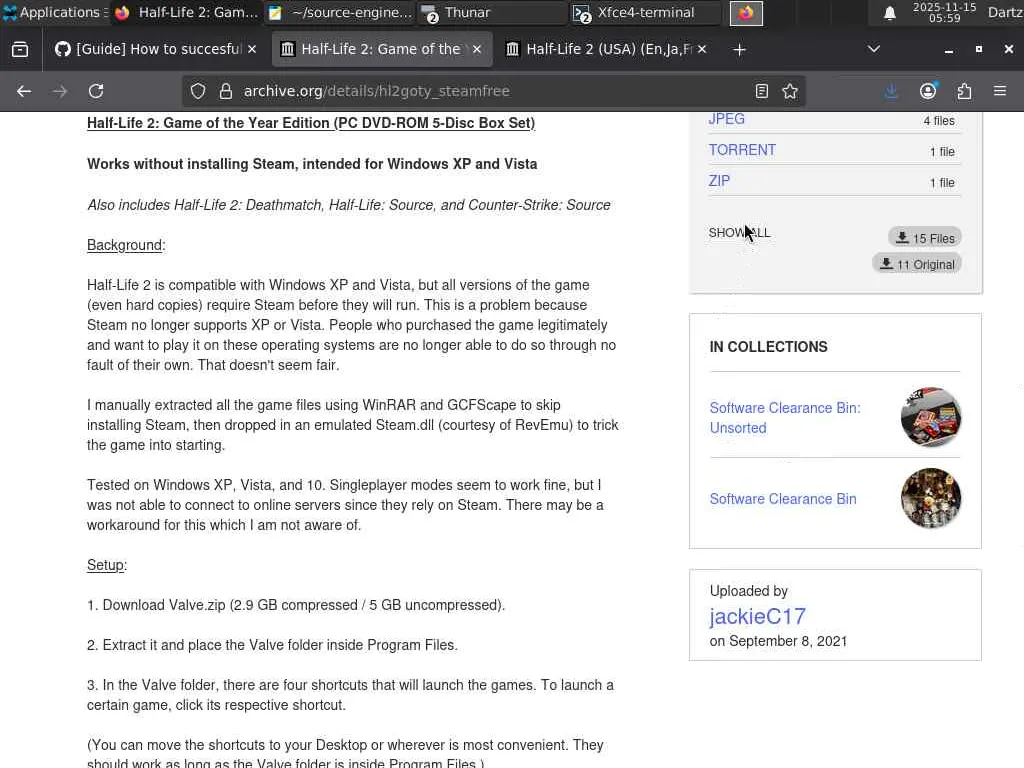Click the underlined Background heading
1024x768 pixels.
(126, 246)
